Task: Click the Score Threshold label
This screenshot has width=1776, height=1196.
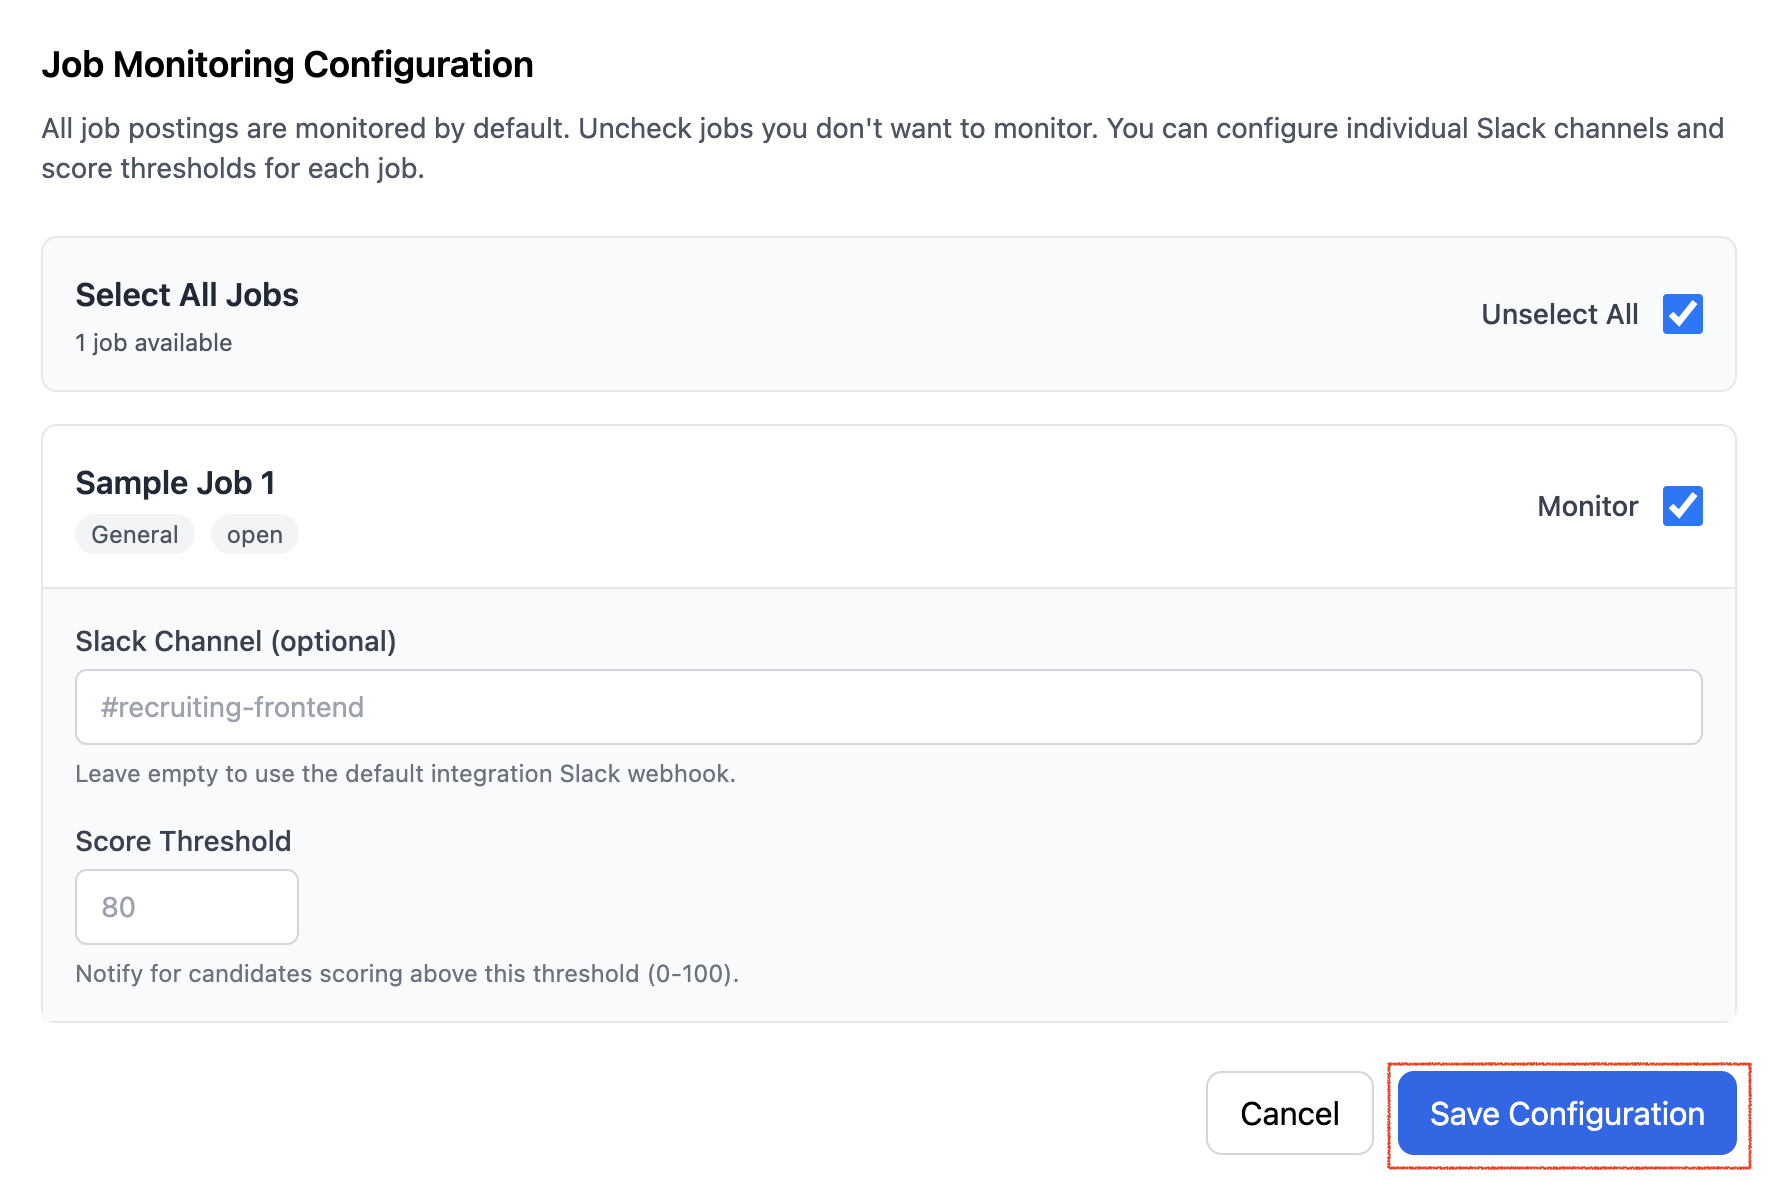Action: click(x=183, y=841)
